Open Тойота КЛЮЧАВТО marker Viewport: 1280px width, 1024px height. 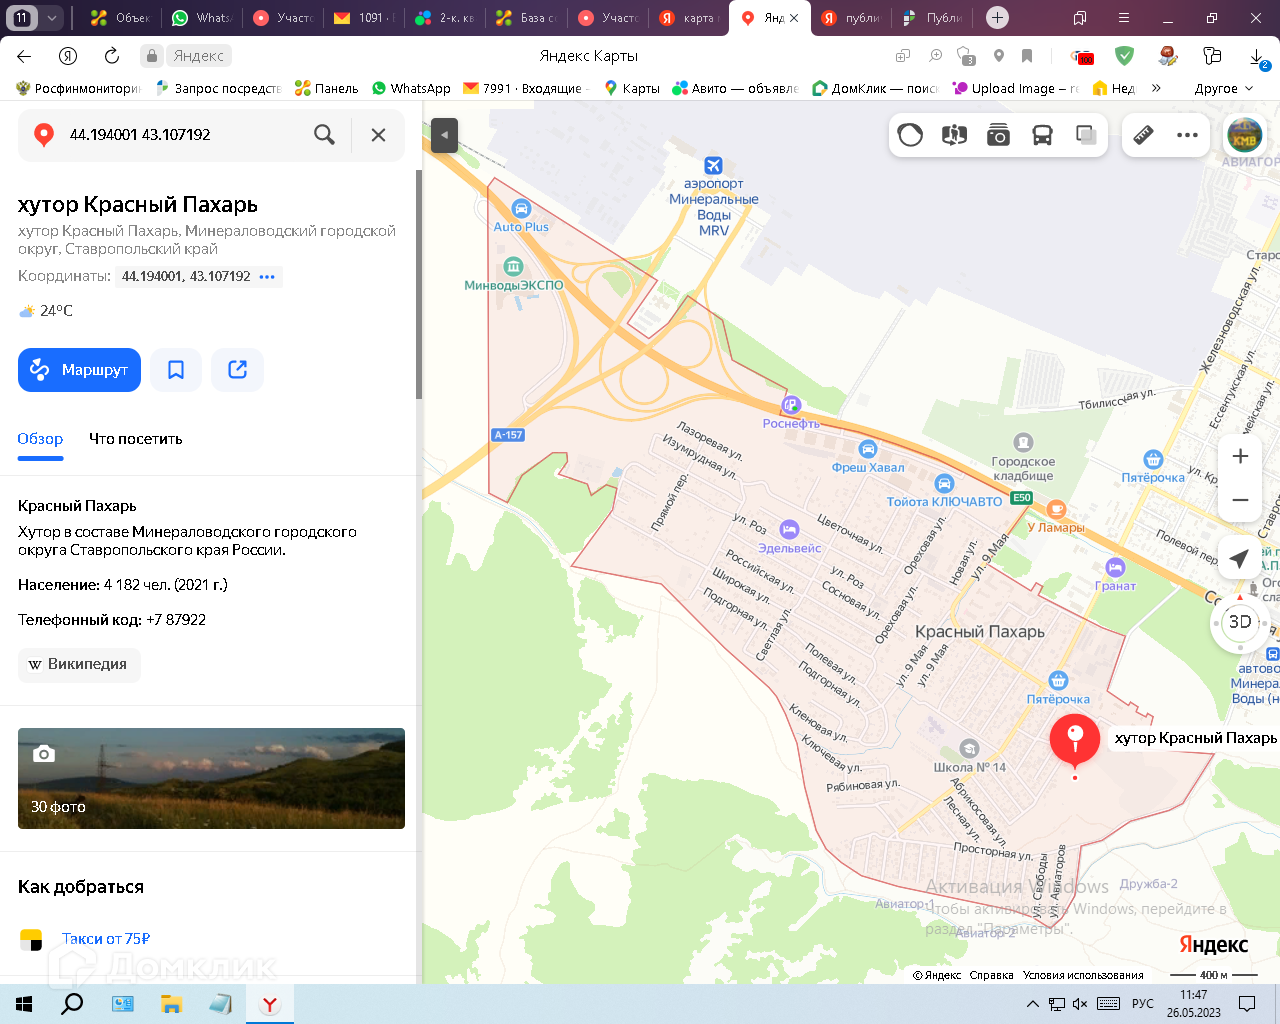click(944, 484)
